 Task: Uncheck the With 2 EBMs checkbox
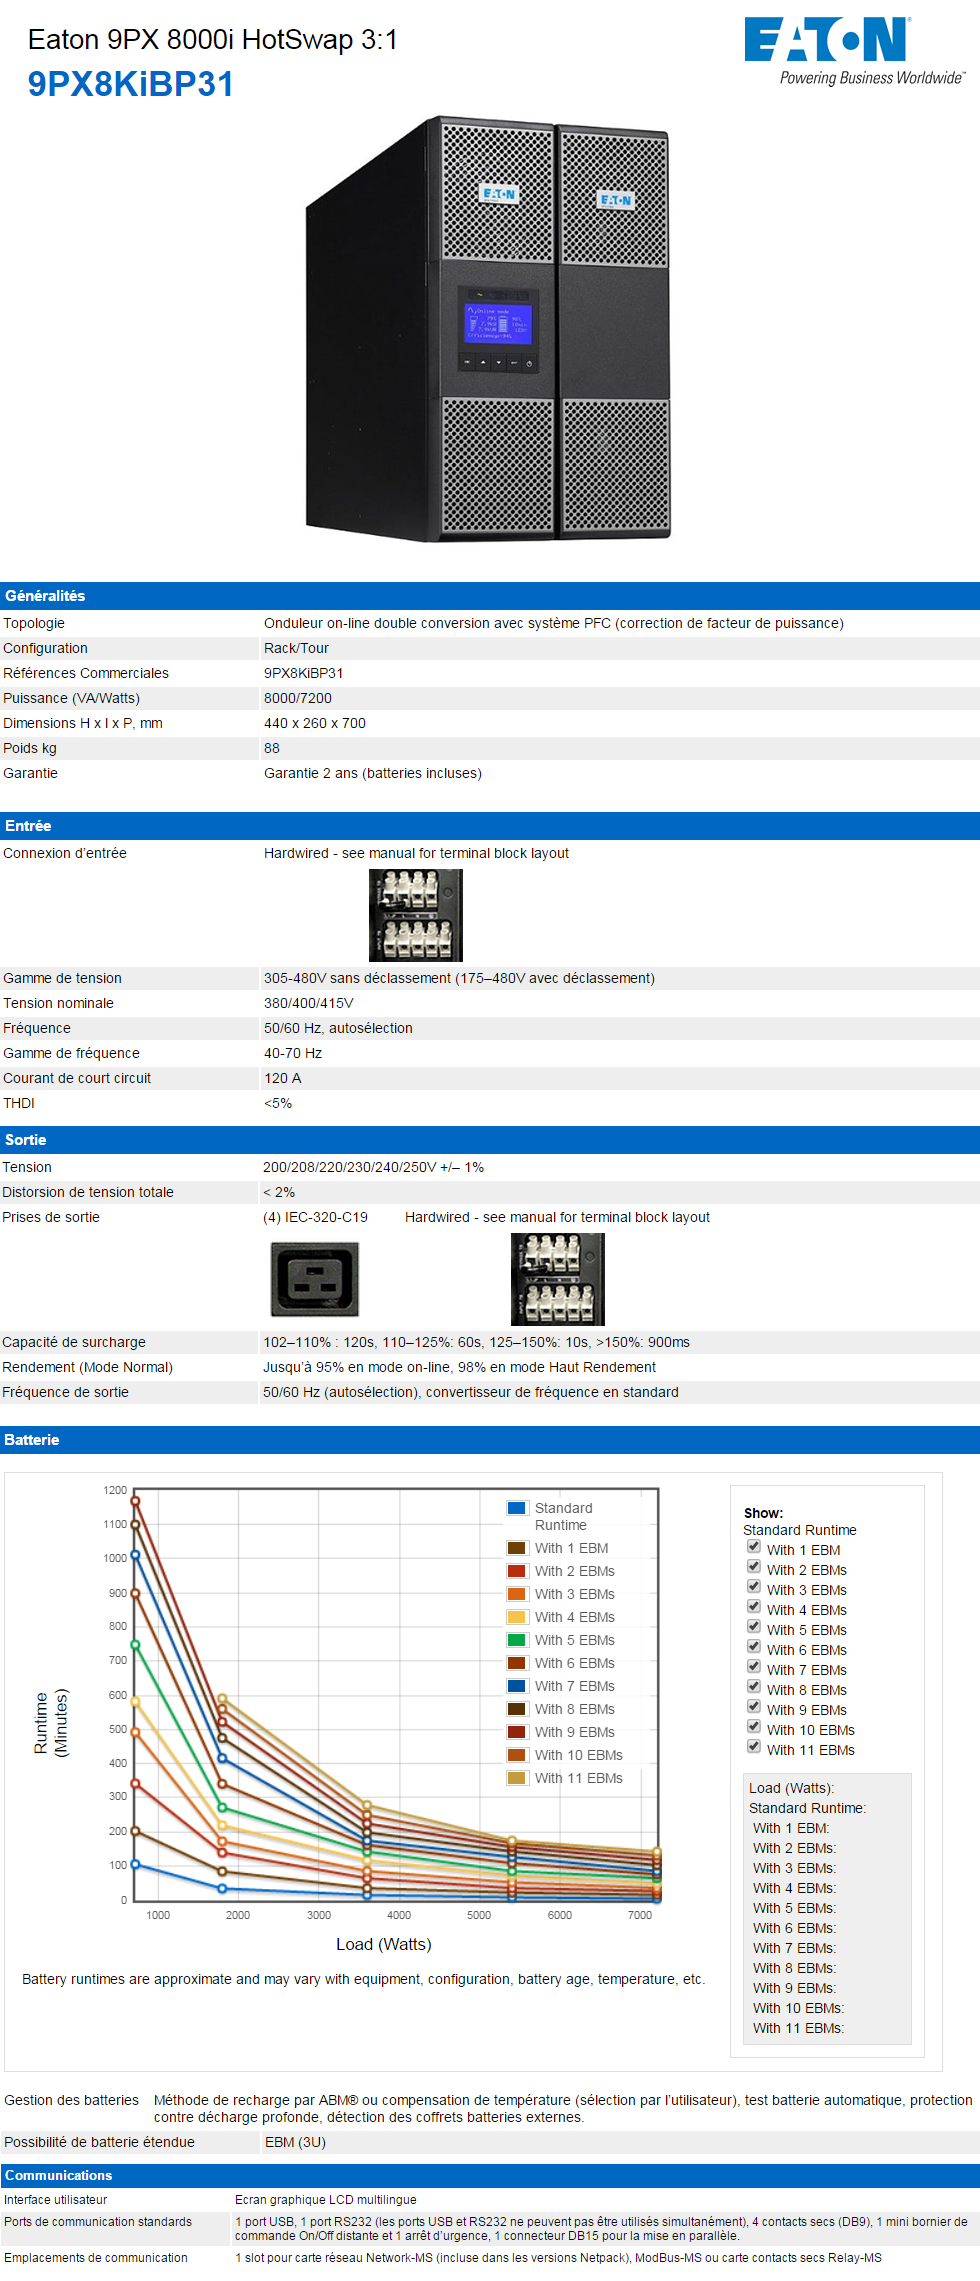[x=754, y=1567]
